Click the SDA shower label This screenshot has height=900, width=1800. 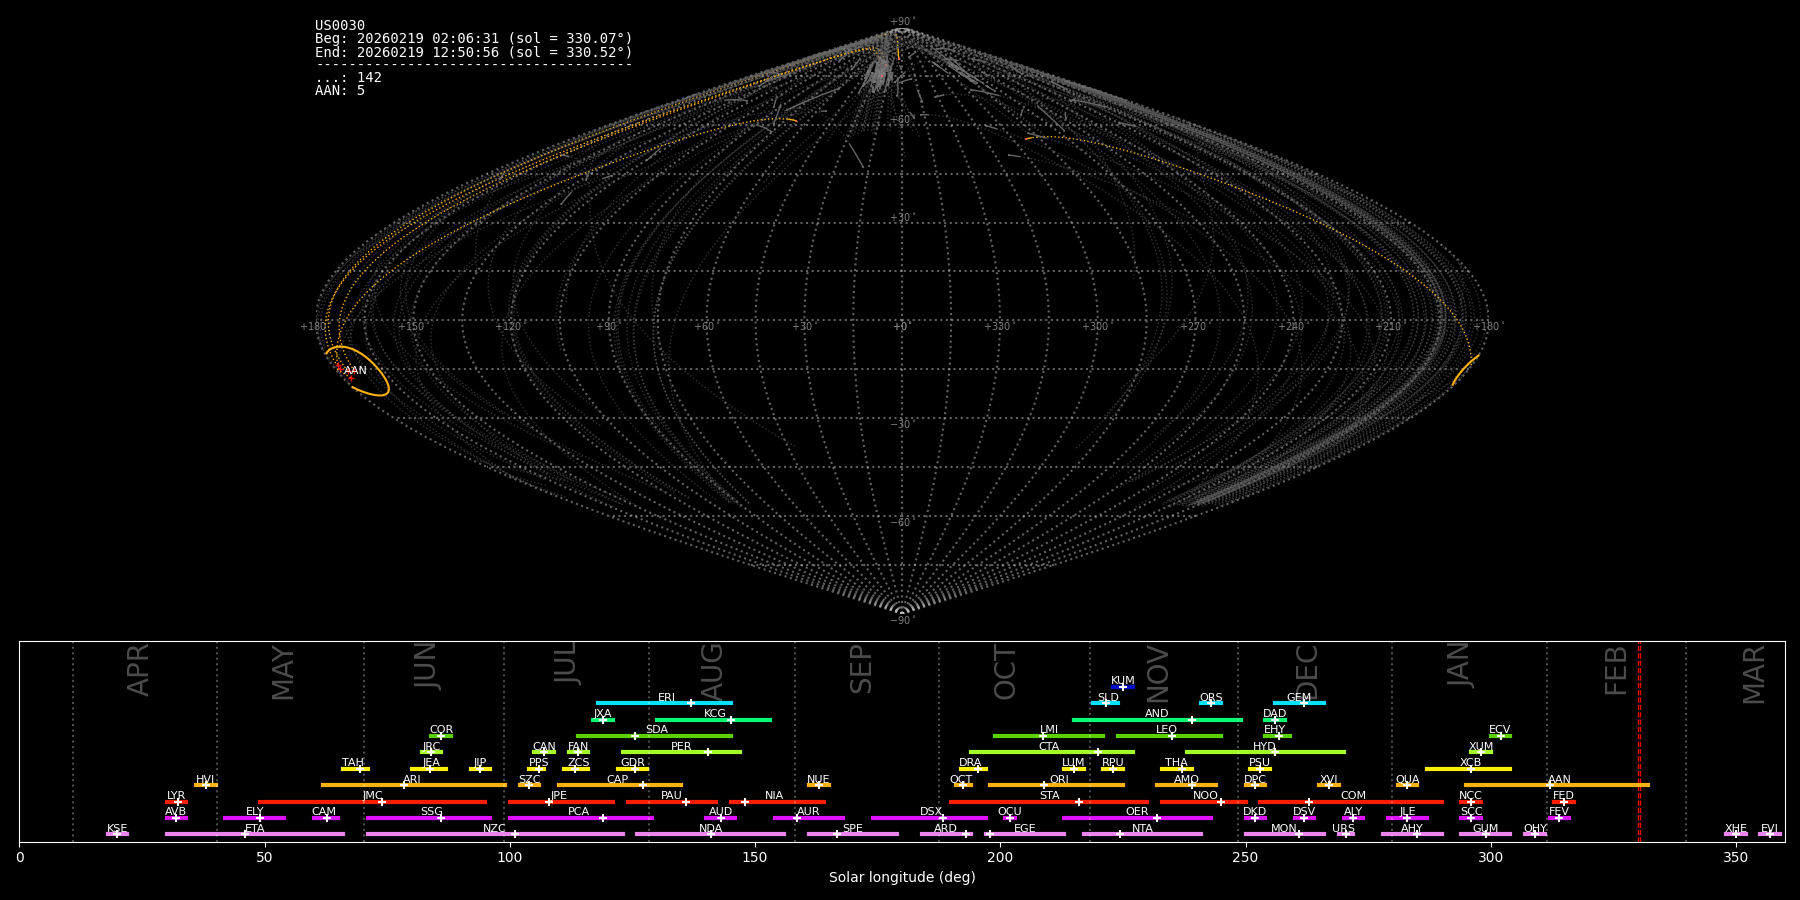tap(657, 730)
